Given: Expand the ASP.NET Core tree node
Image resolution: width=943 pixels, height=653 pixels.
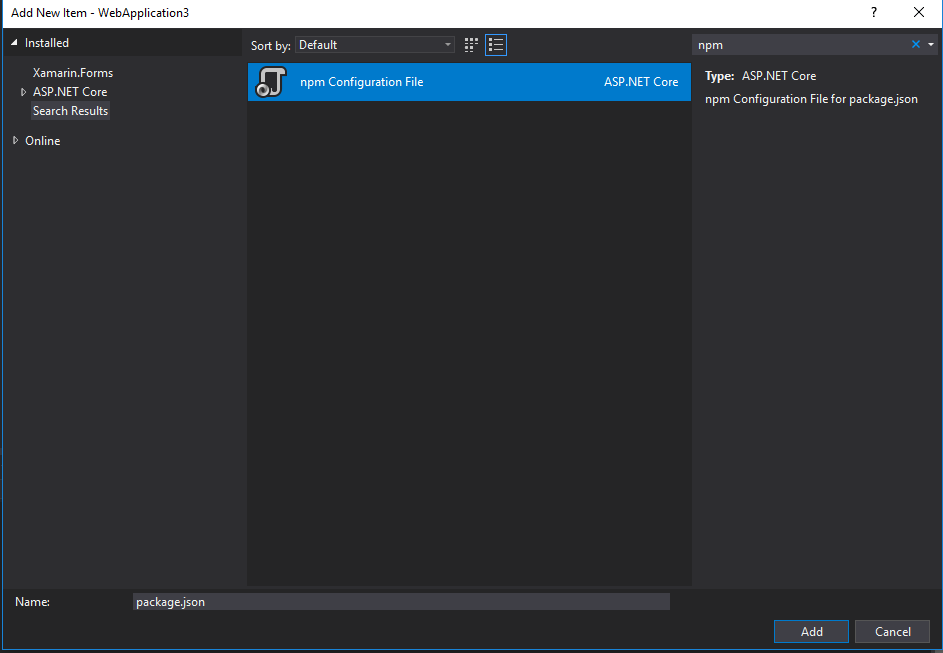Looking at the screenshot, I should [22, 91].
